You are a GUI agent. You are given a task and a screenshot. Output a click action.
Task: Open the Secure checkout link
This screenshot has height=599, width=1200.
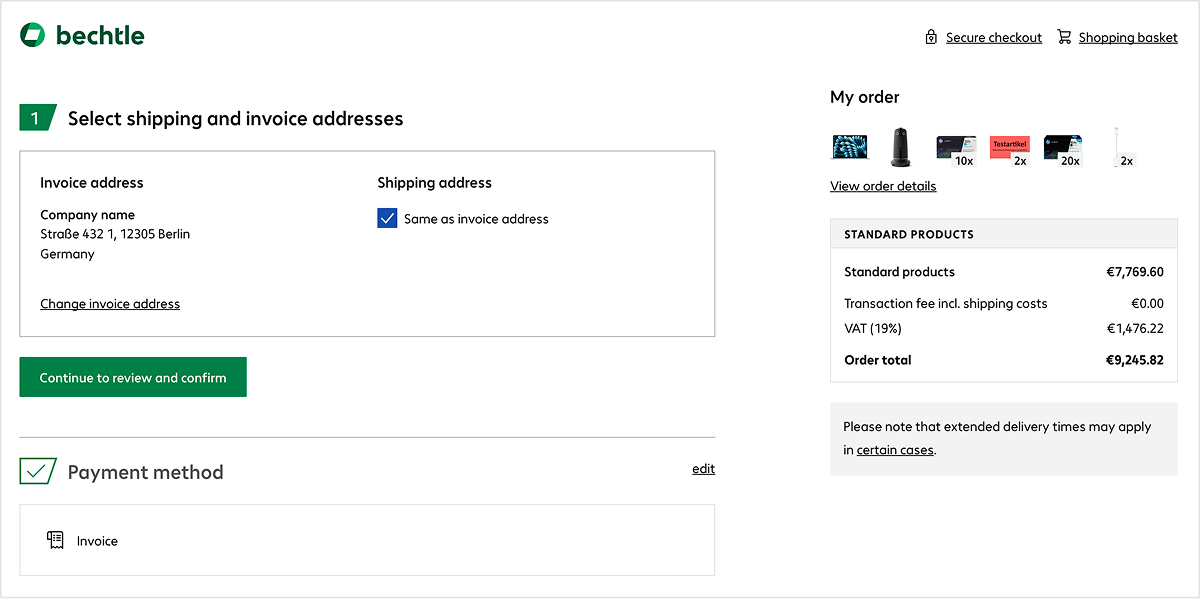tap(995, 37)
